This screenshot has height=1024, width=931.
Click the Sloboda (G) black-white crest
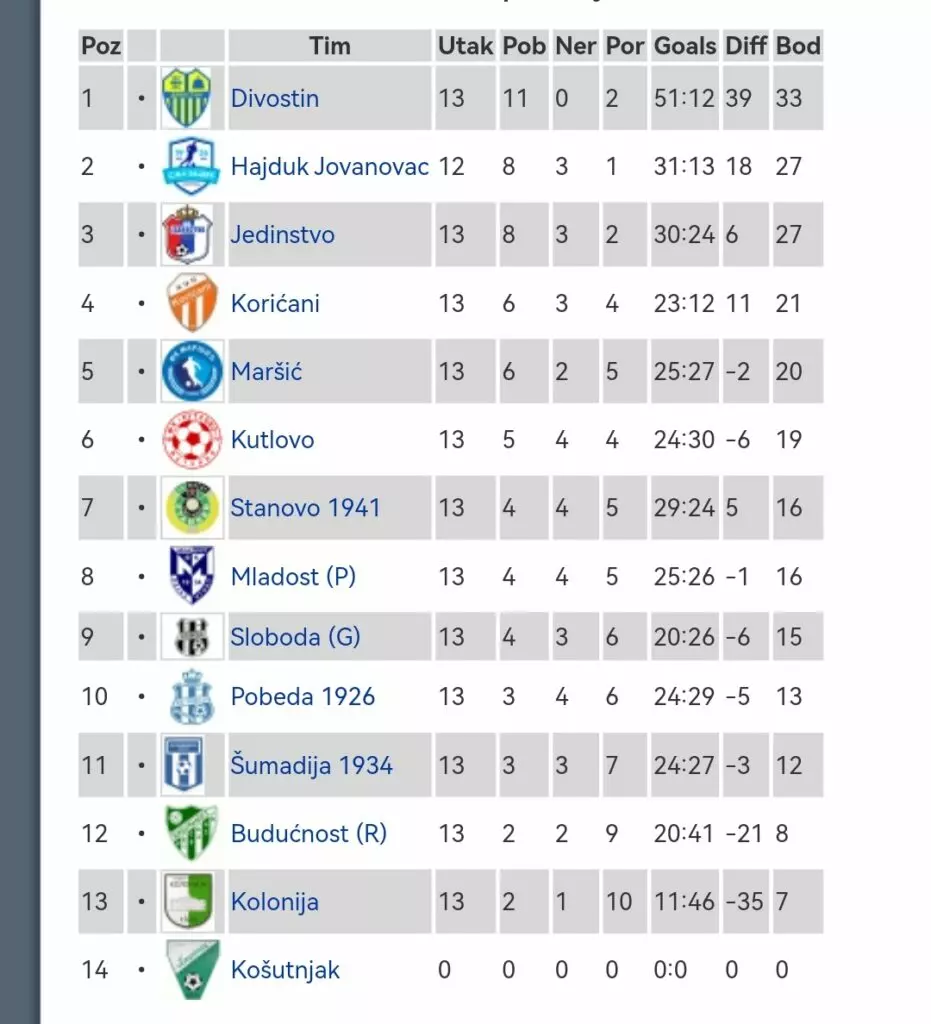[191, 637]
